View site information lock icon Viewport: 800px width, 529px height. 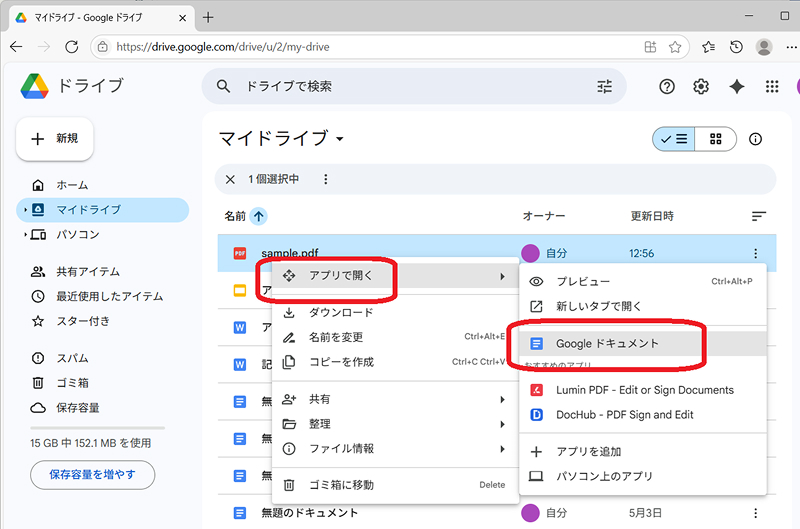coord(103,47)
